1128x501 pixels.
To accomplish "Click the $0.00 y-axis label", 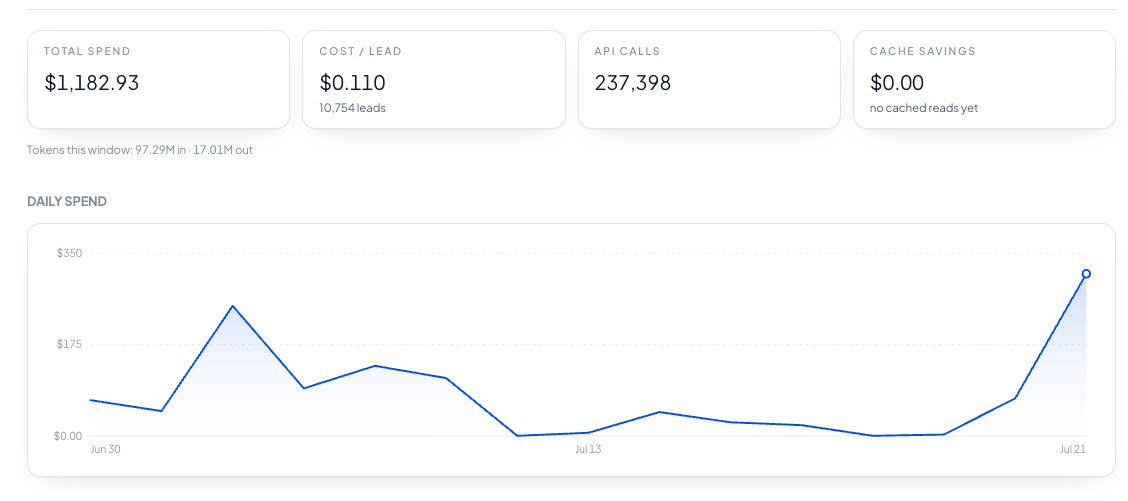I will click(x=68, y=436).
